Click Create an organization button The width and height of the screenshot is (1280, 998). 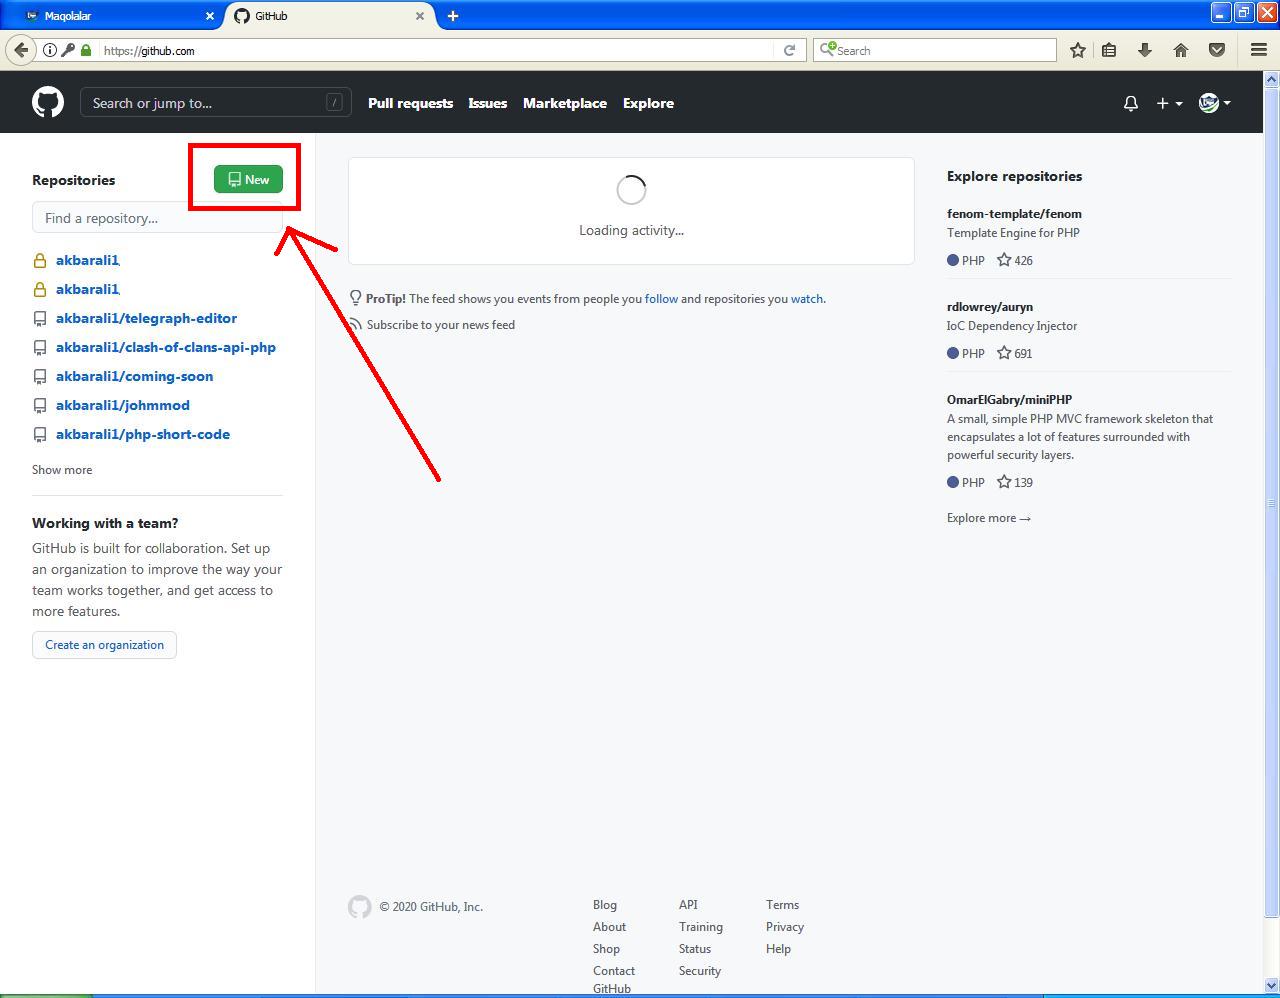tap(104, 645)
